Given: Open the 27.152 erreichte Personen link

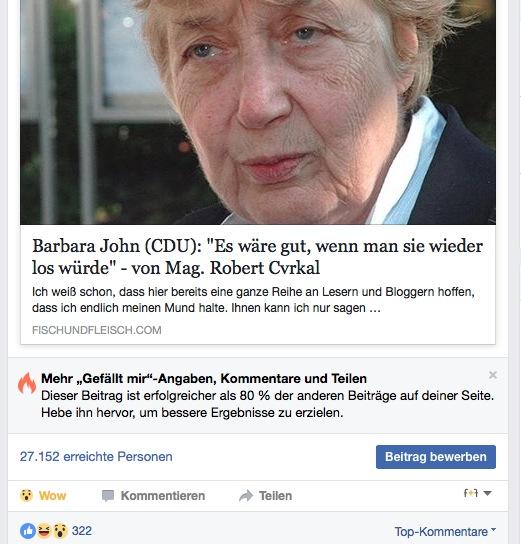Looking at the screenshot, I should click(96, 457).
